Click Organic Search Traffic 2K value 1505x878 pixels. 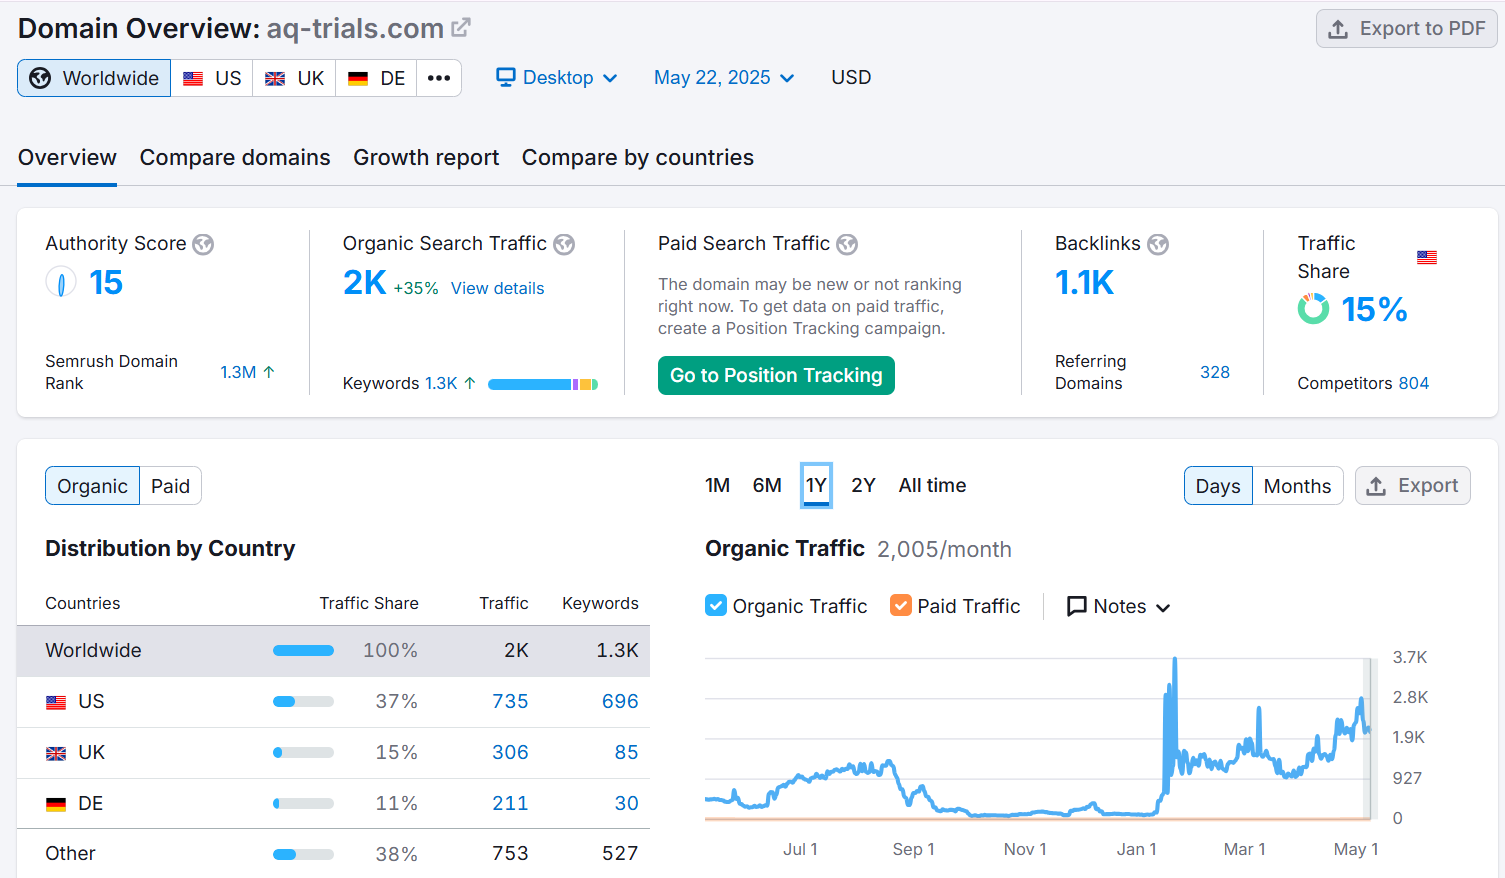[364, 283]
